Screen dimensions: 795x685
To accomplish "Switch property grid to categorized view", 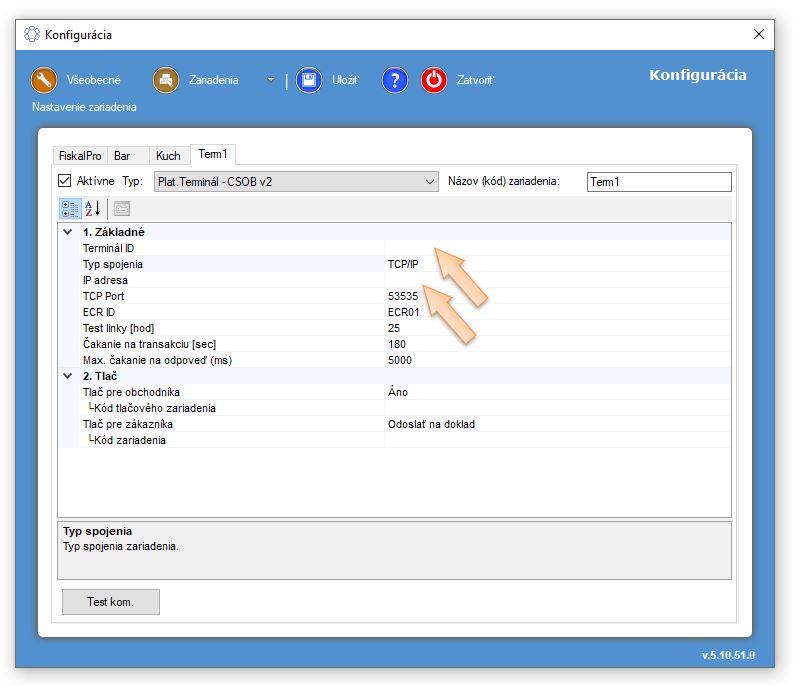I will point(70,208).
